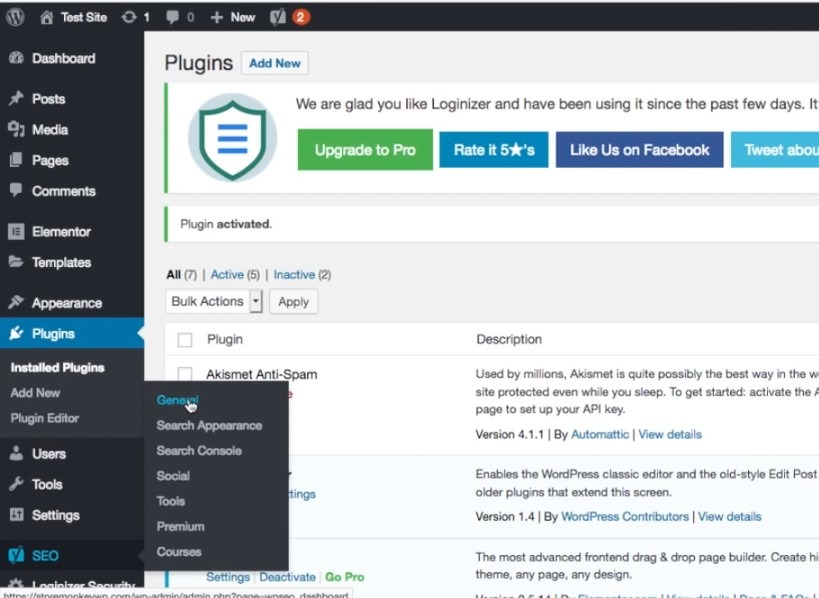Click the Tweet about button
This screenshot has width=819, height=598.
tap(775, 150)
